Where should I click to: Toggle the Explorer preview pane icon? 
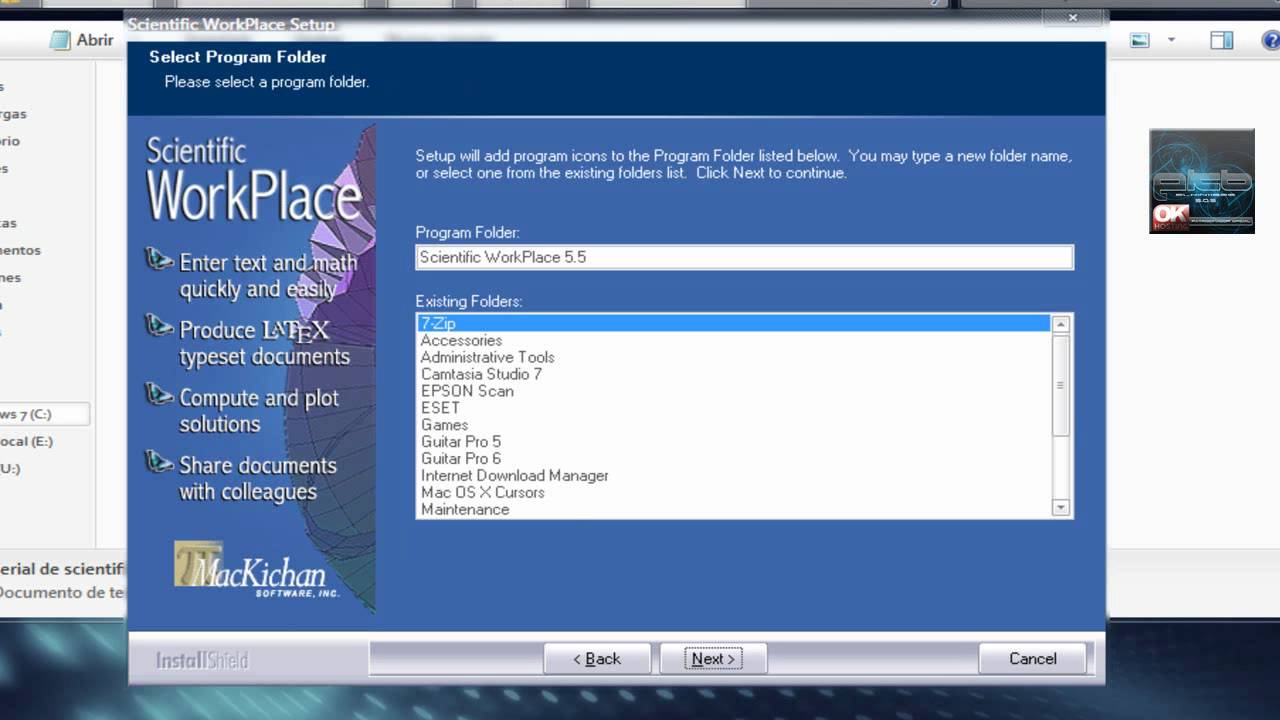[1221, 41]
